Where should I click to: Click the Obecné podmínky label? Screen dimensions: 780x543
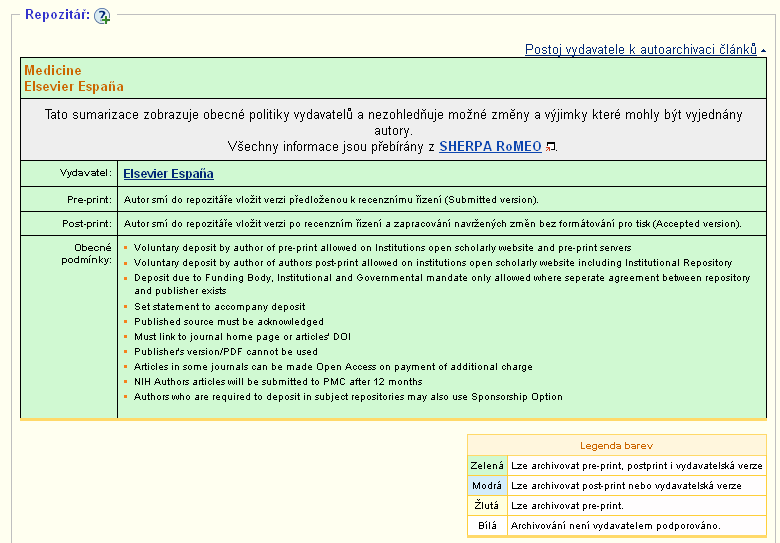[x=87, y=254]
